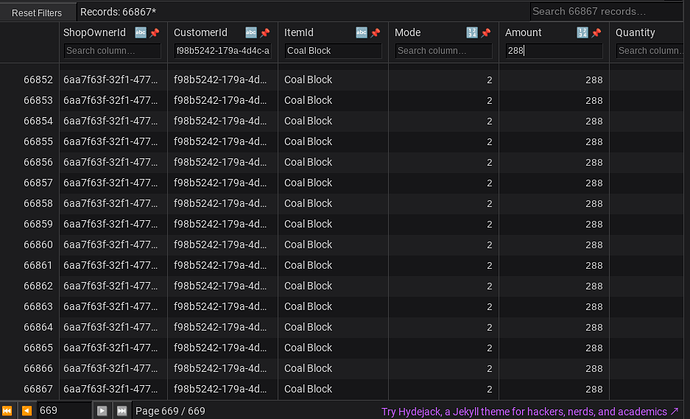The width and height of the screenshot is (690, 419).
Task: Click the Reset Filters button
Action: click(x=37, y=13)
